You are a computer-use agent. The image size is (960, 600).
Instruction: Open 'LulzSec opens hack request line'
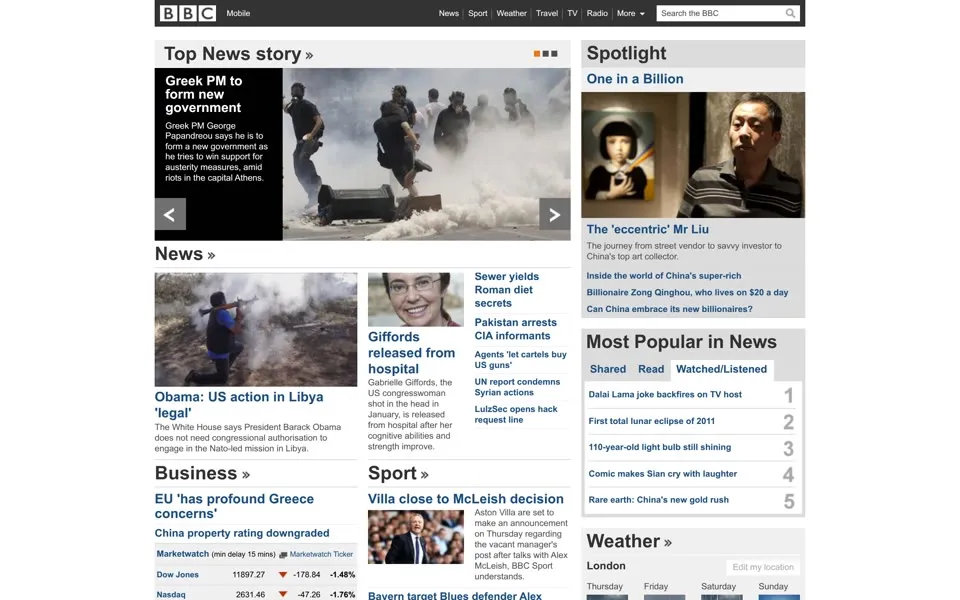[x=516, y=414]
